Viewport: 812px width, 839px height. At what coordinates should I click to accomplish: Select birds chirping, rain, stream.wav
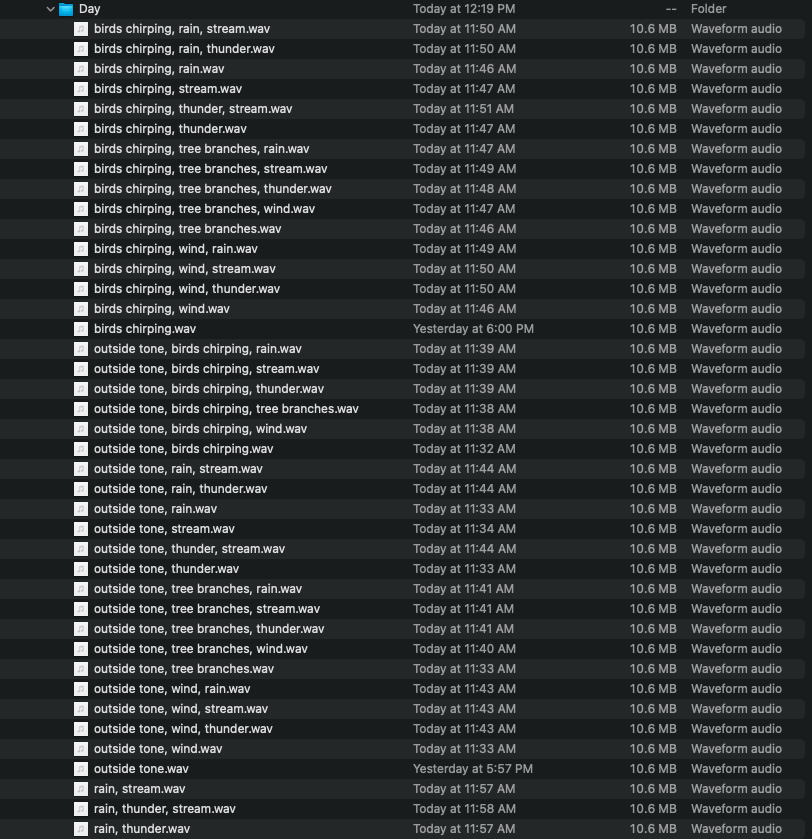coord(182,29)
